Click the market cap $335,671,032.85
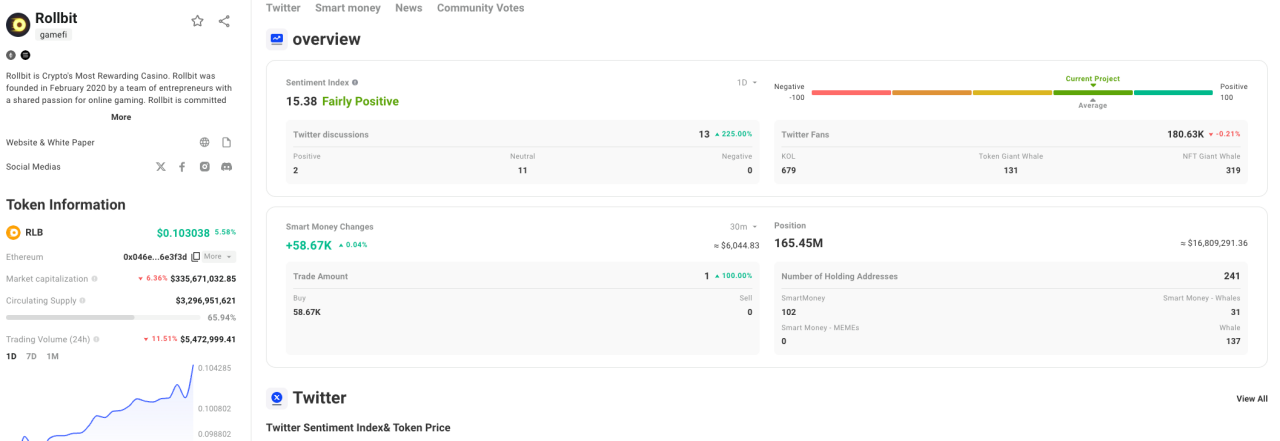 click(x=203, y=279)
